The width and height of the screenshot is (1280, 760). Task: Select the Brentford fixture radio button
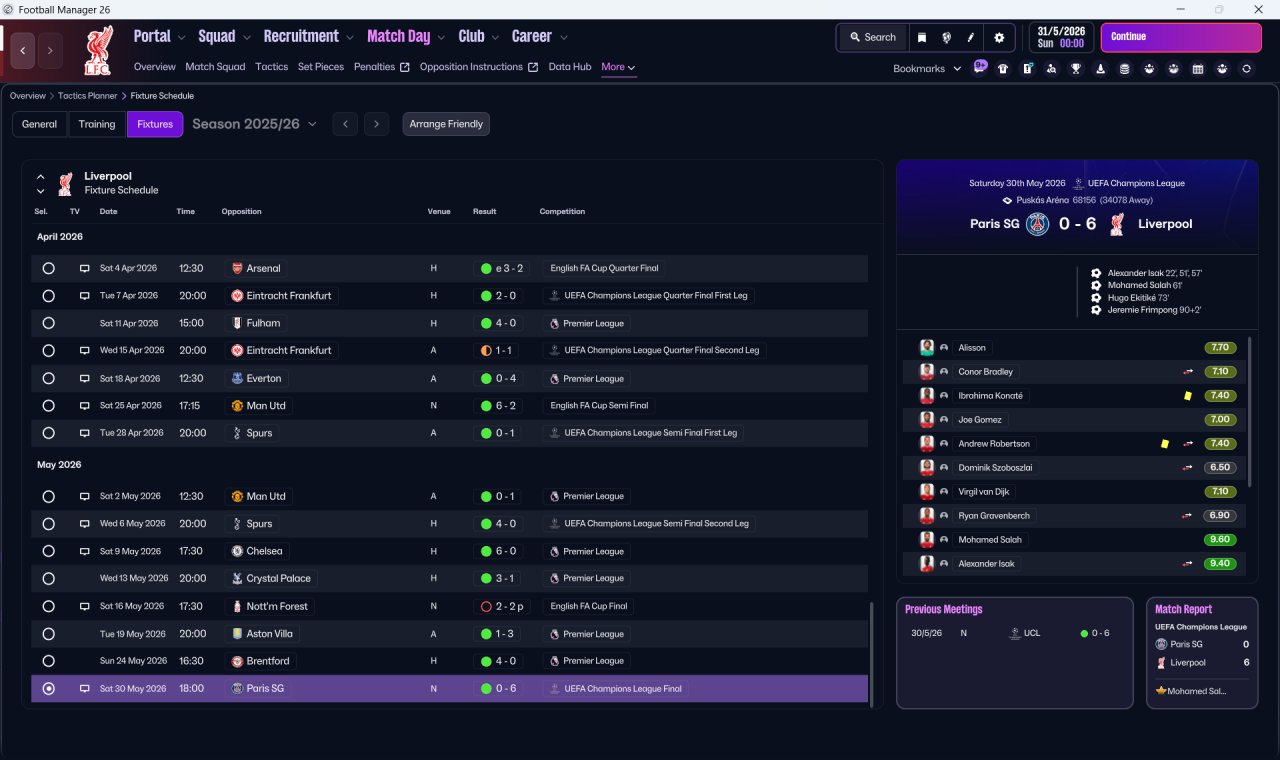[48, 661]
